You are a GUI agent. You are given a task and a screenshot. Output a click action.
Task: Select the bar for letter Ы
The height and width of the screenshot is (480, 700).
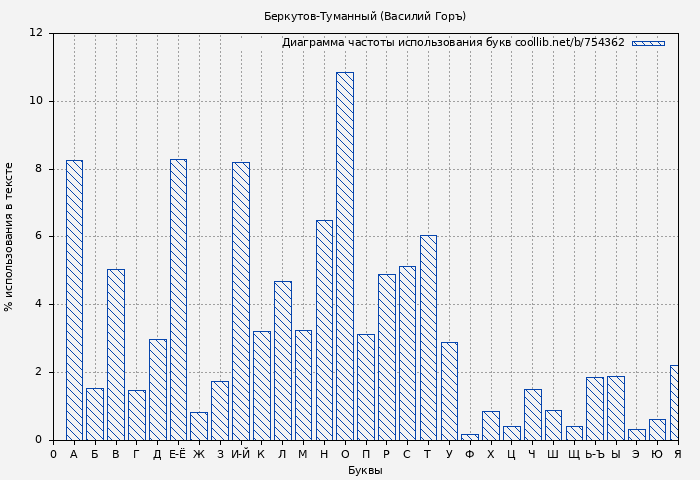click(615, 408)
